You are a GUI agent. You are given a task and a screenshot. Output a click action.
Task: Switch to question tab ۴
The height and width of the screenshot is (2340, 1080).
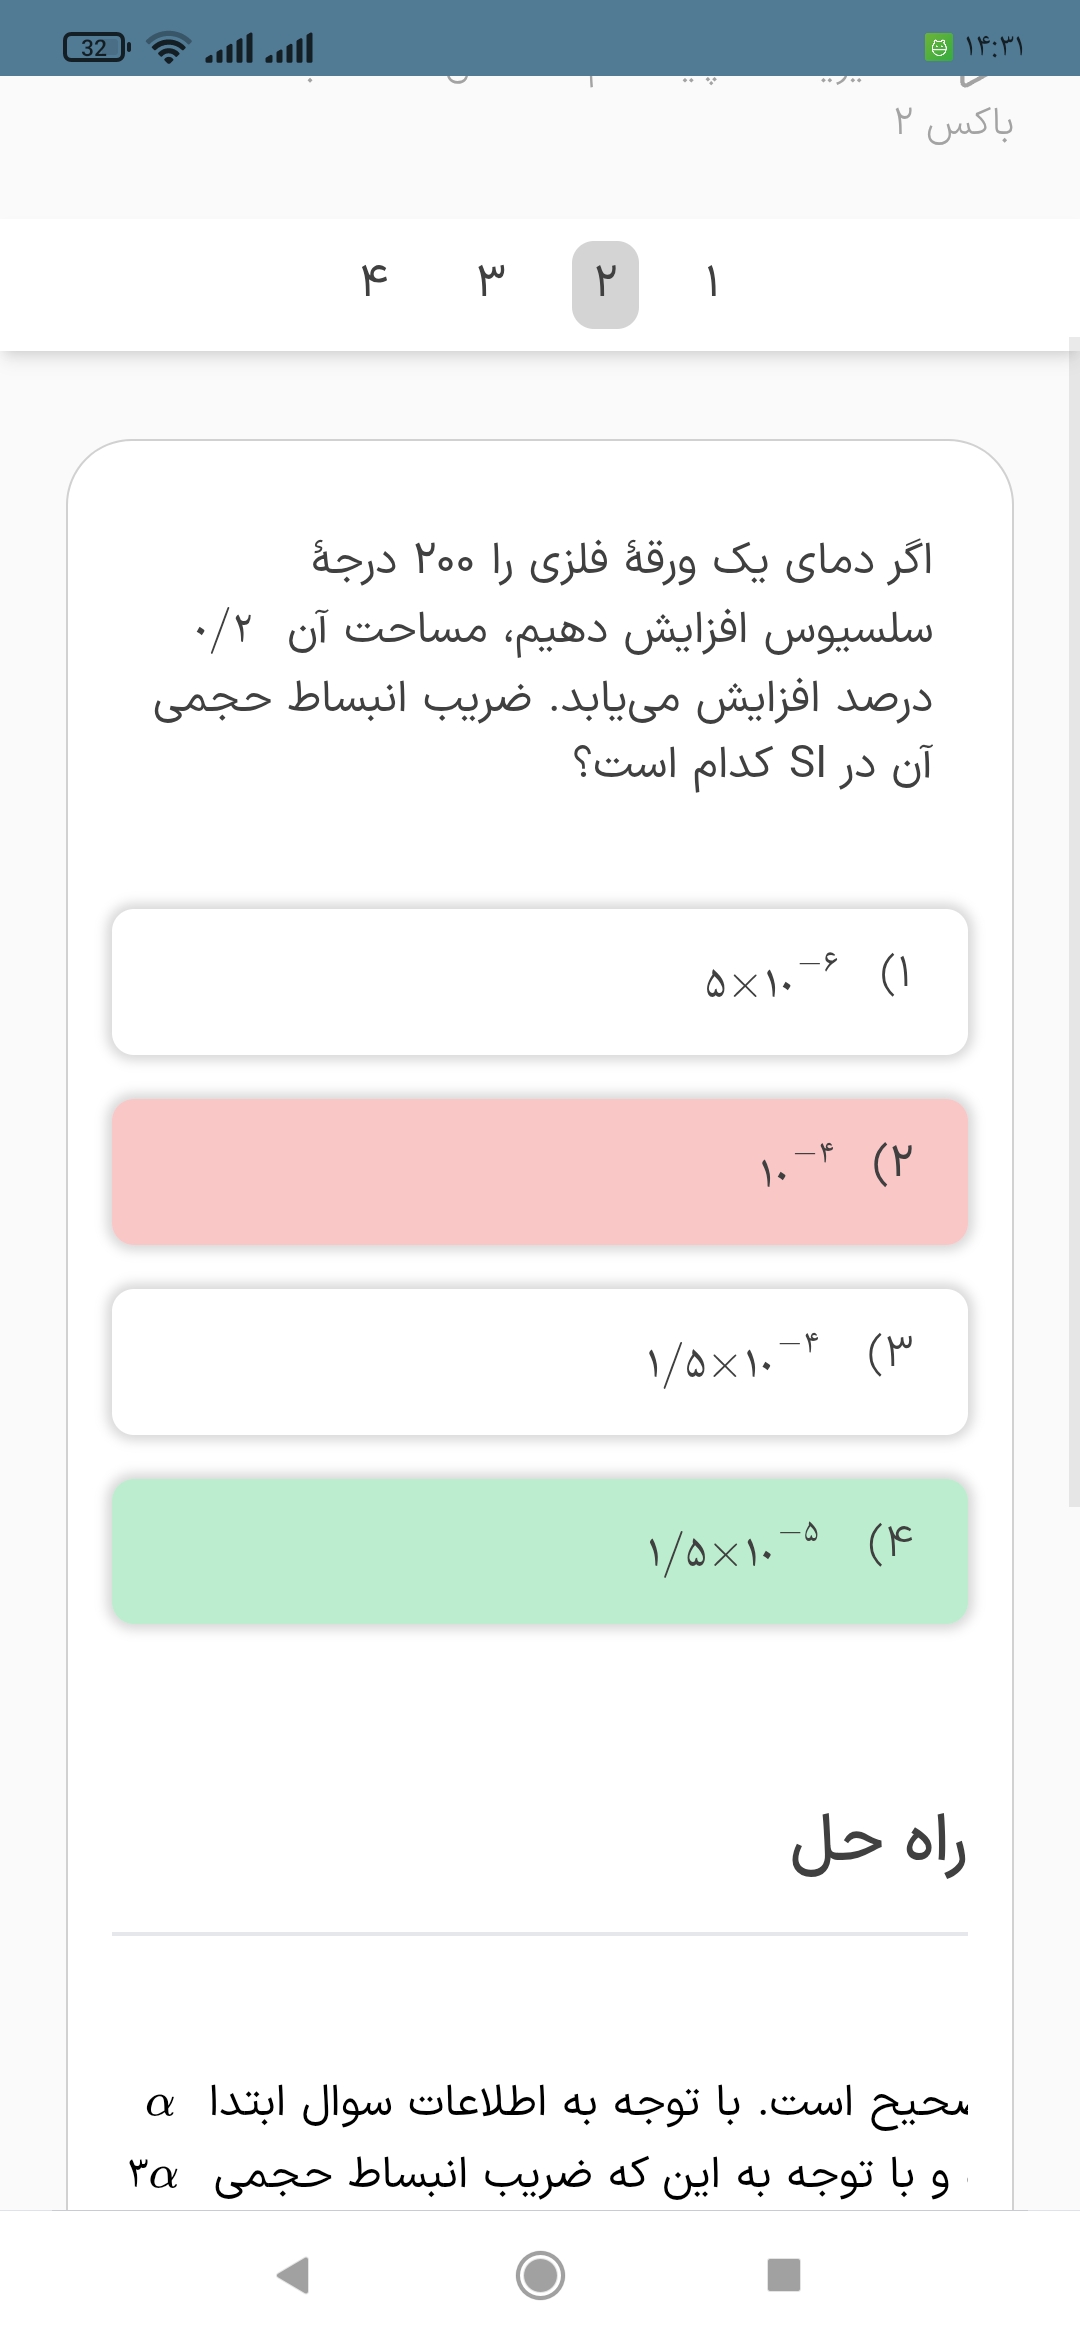[374, 284]
